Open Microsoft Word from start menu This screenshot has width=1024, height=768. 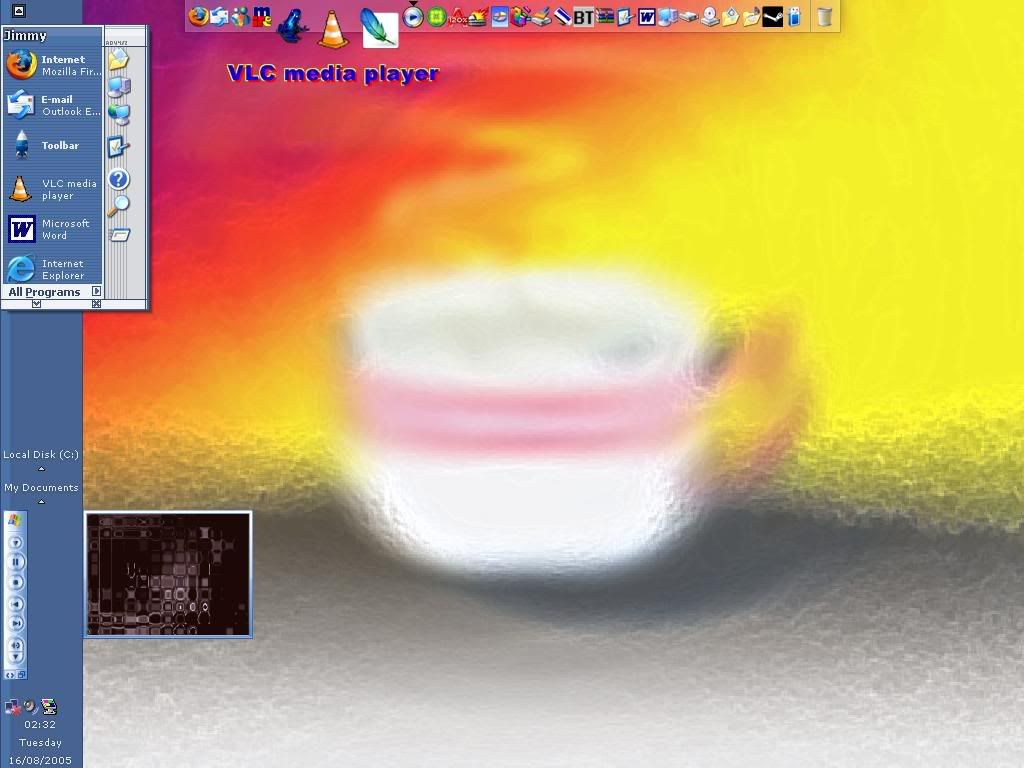tap(54, 229)
